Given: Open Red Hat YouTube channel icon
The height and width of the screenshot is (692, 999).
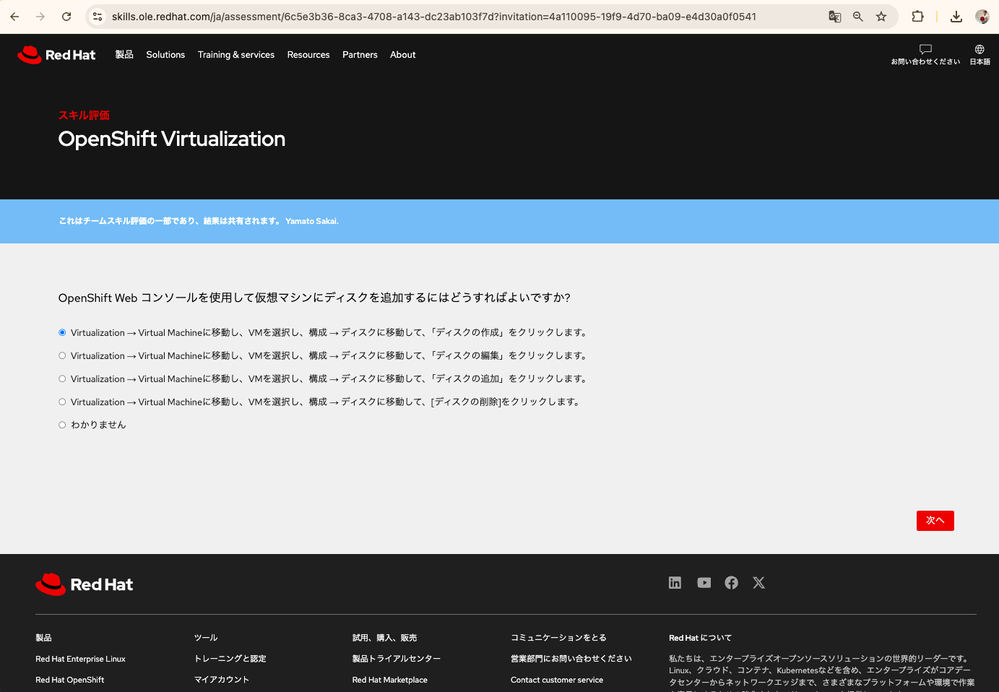Looking at the screenshot, I should [x=704, y=583].
